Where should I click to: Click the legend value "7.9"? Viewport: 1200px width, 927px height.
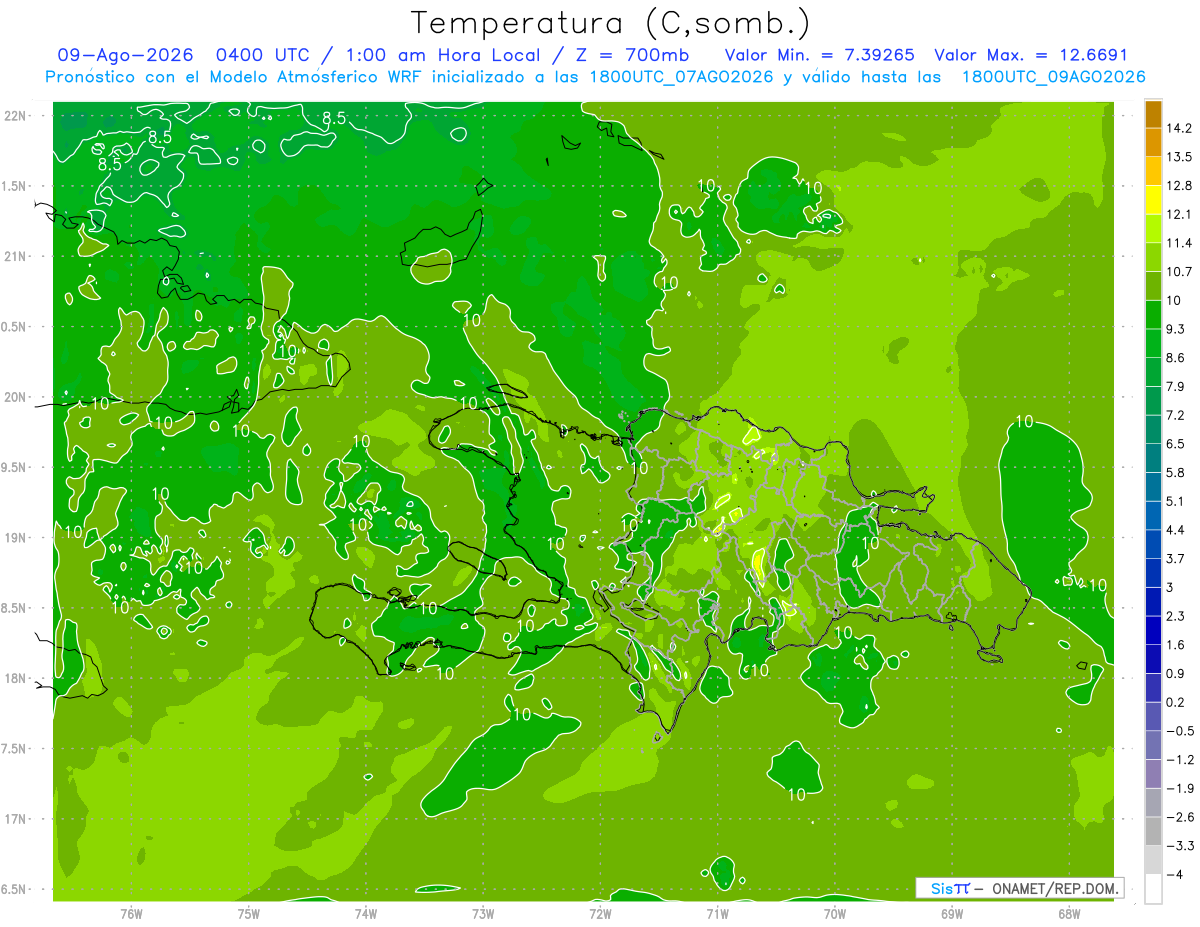click(x=1177, y=386)
